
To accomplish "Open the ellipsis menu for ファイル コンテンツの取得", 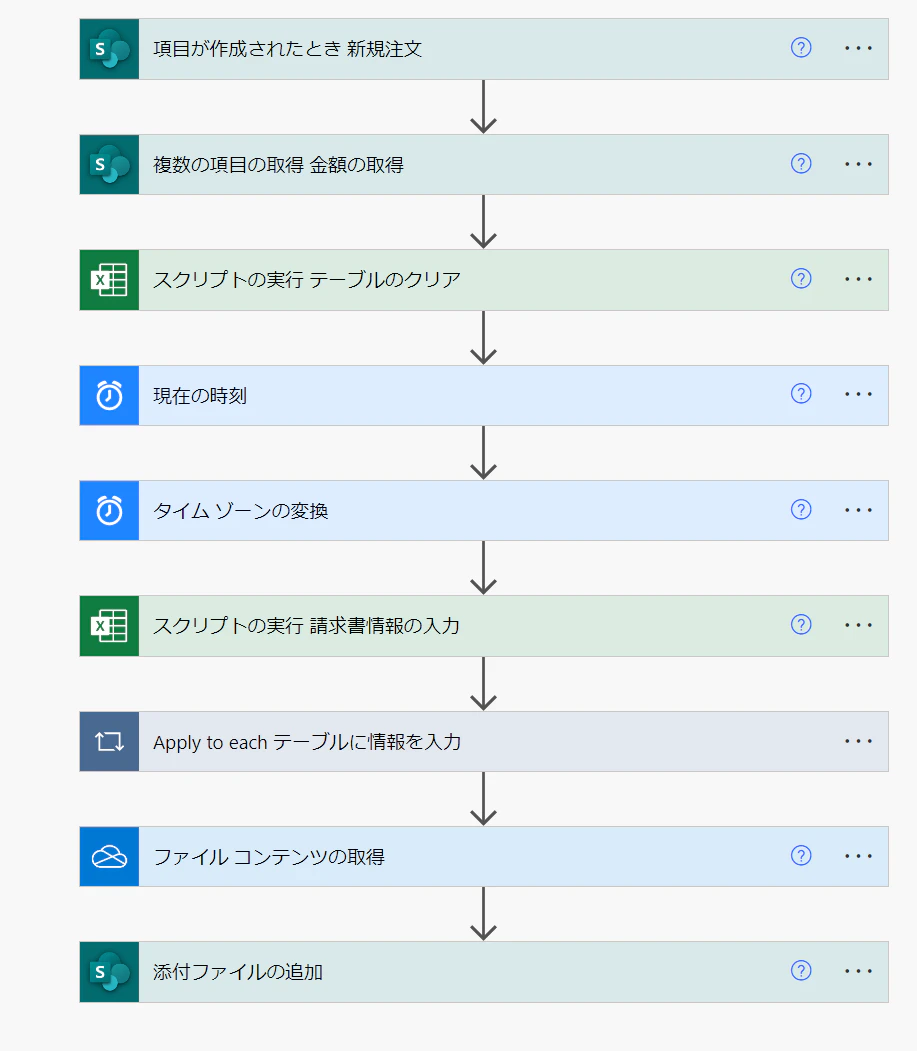I will pyautogui.click(x=859, y=856).
